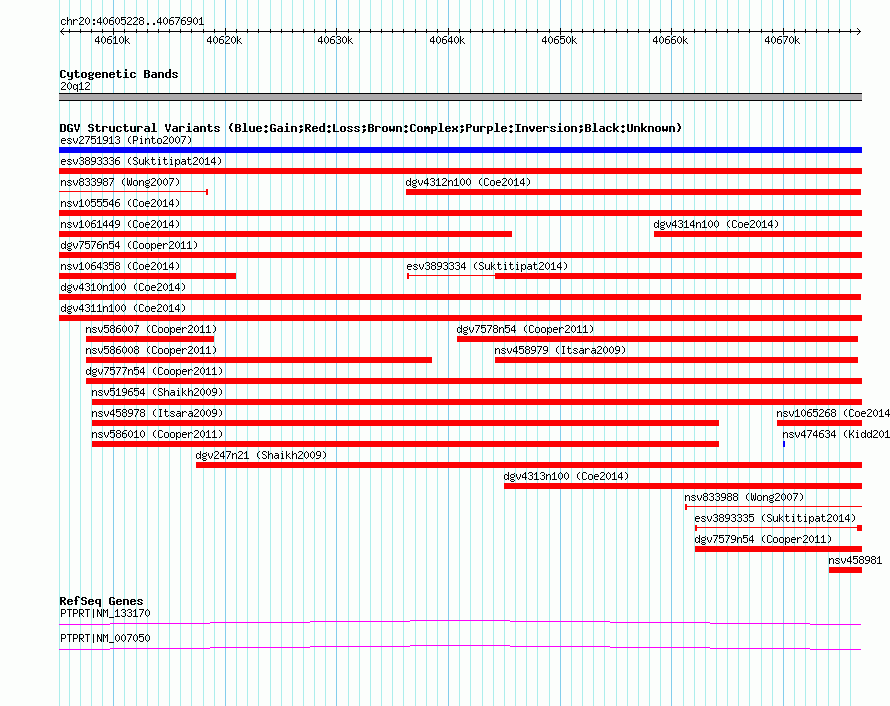890x706 pixels.
Task: Click the red nsv458981 loss bar
Action: pyautogui.click(x=845, y=570)
